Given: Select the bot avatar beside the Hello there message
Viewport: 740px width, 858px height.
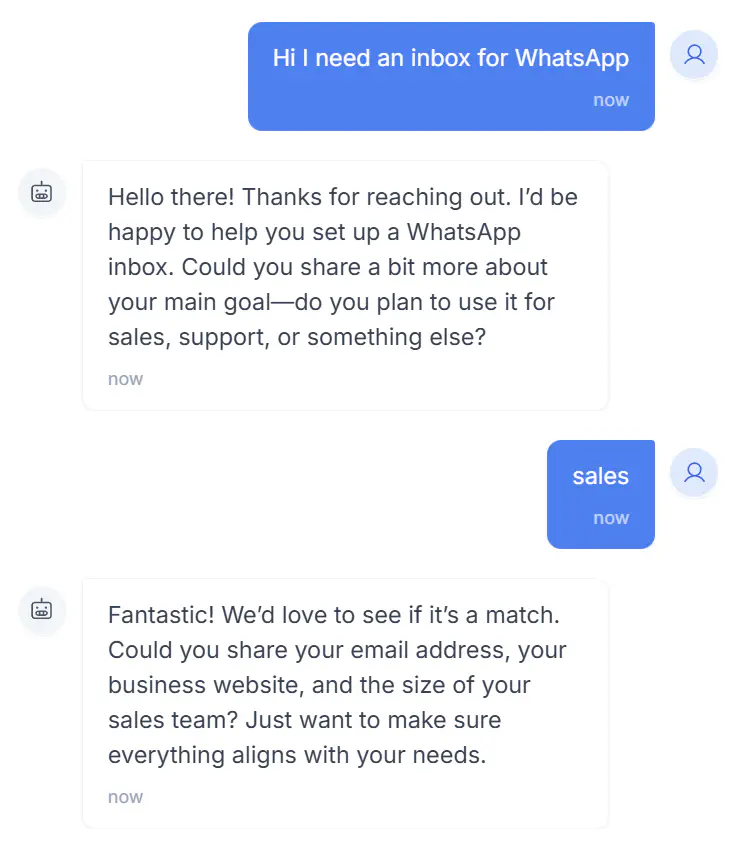Looking at the screenshot, I should click(x=42, y=193).
